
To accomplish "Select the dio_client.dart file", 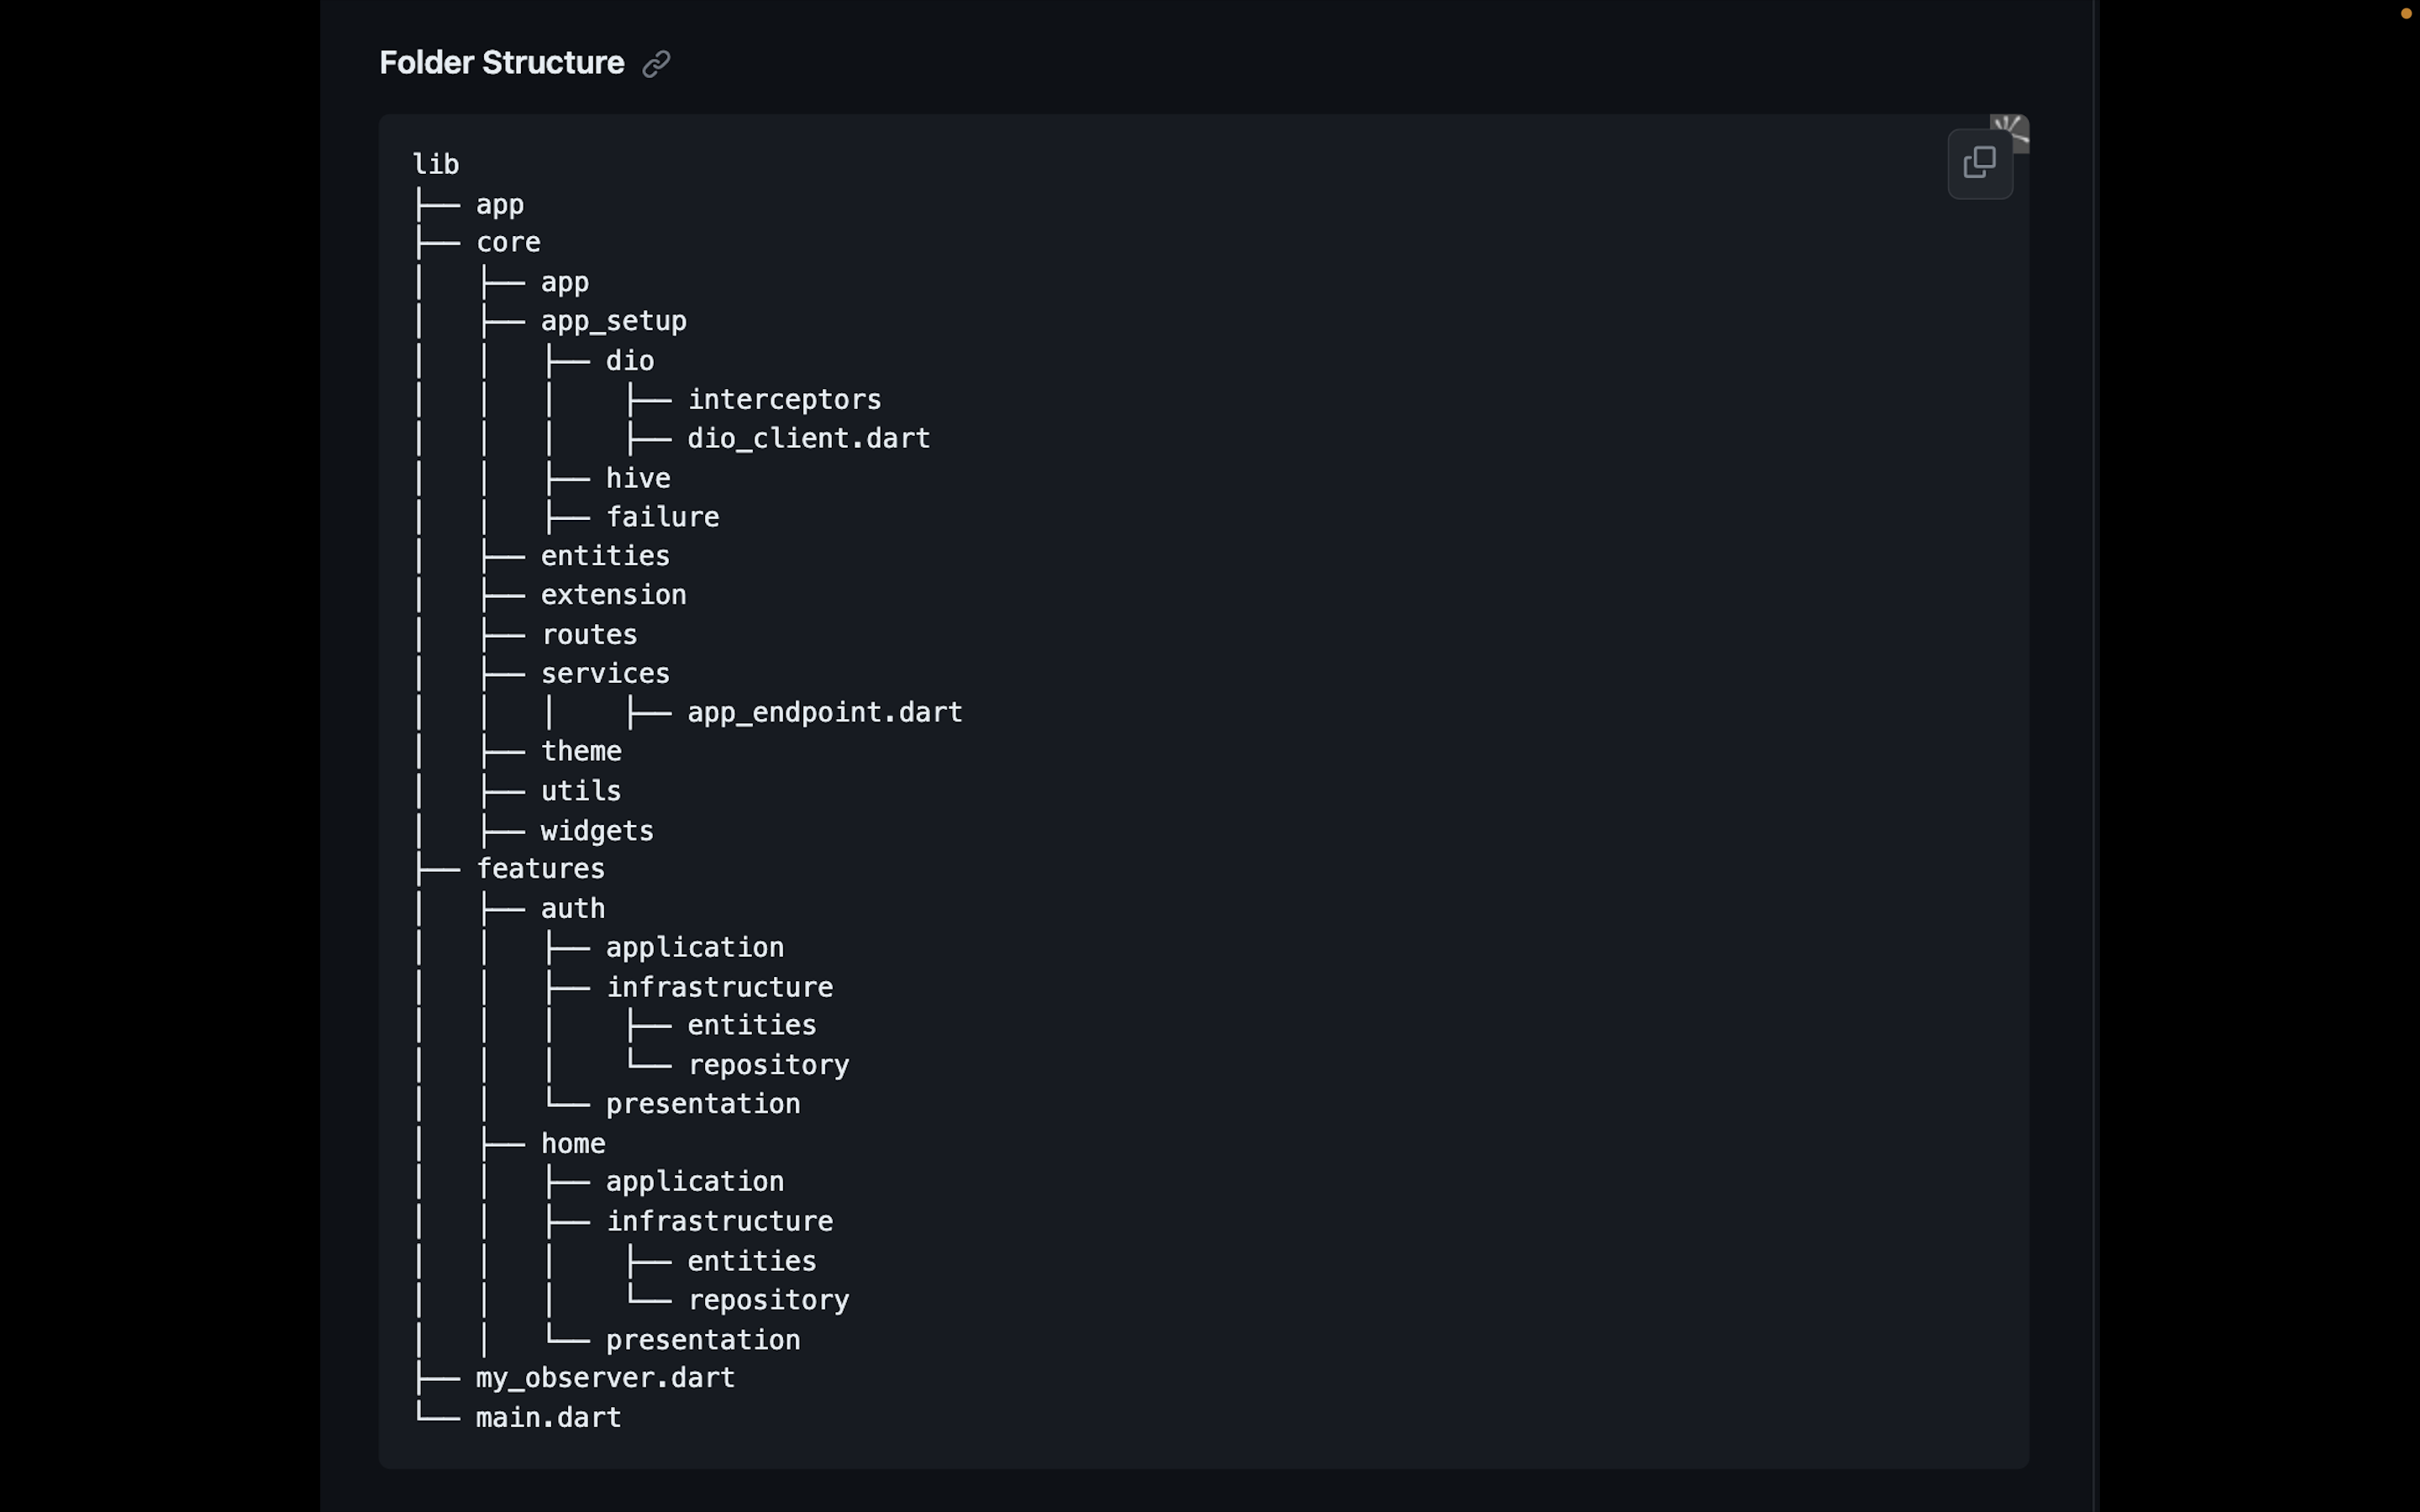I will [x=808, y=438].
